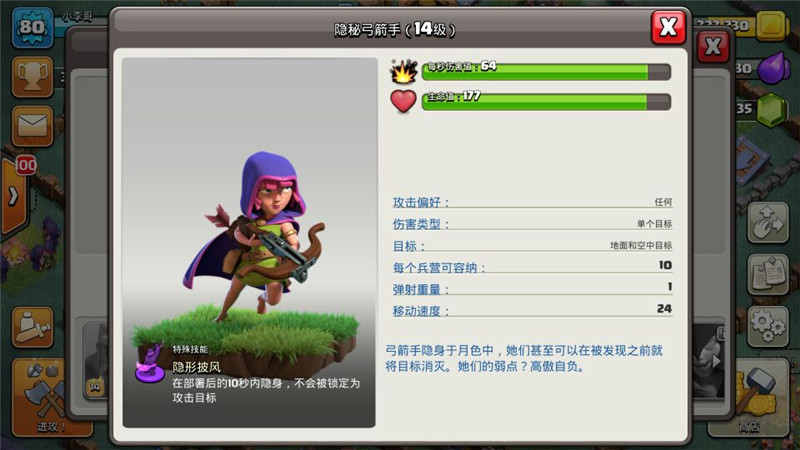
Task: Open the mail envelope icon
Action: pos(32,126)
